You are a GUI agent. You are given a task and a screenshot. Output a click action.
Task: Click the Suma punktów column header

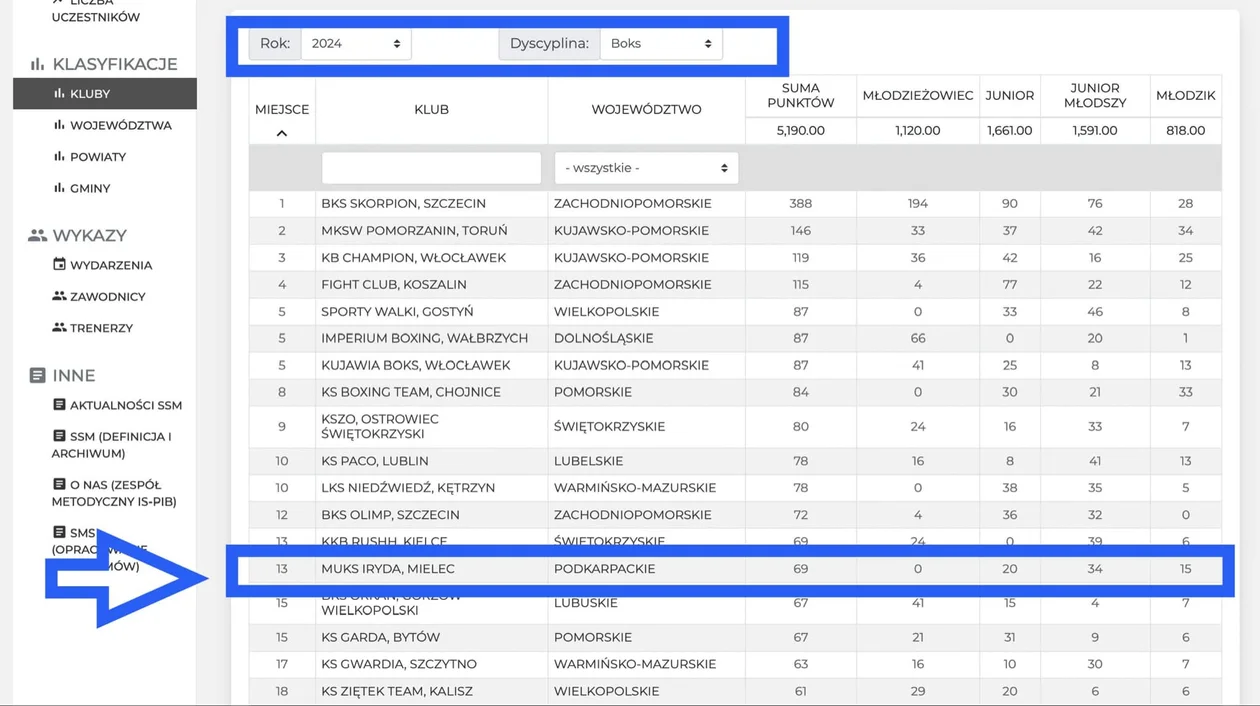point(800,96)
